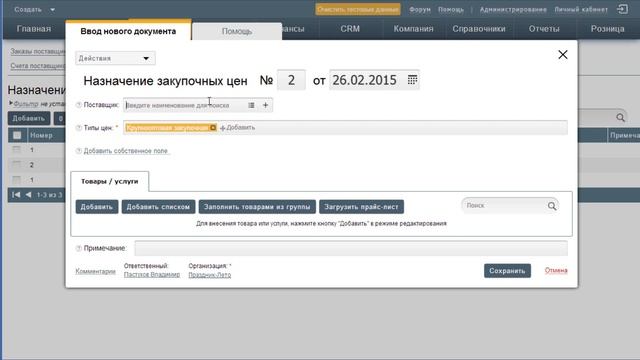Click the Добавить списком button
Image resolution: width=640 pixels, height=360 pixels.
pyautogui.click(x=158, y=207)
